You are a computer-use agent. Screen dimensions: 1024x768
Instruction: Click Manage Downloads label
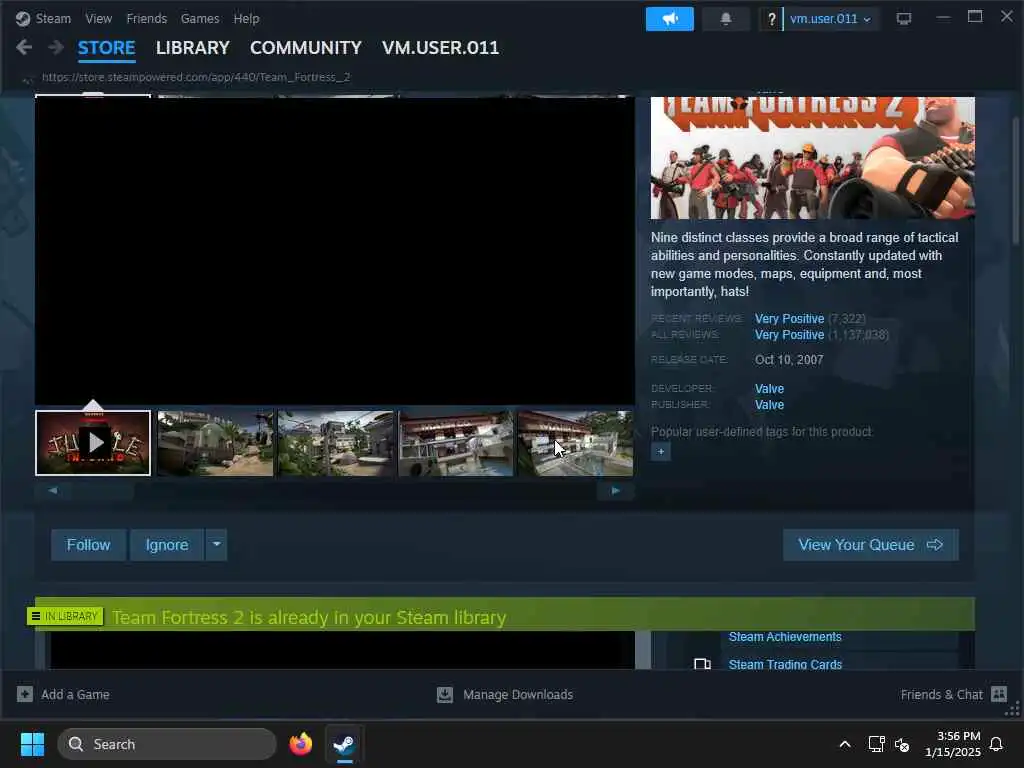click(518, 694)
